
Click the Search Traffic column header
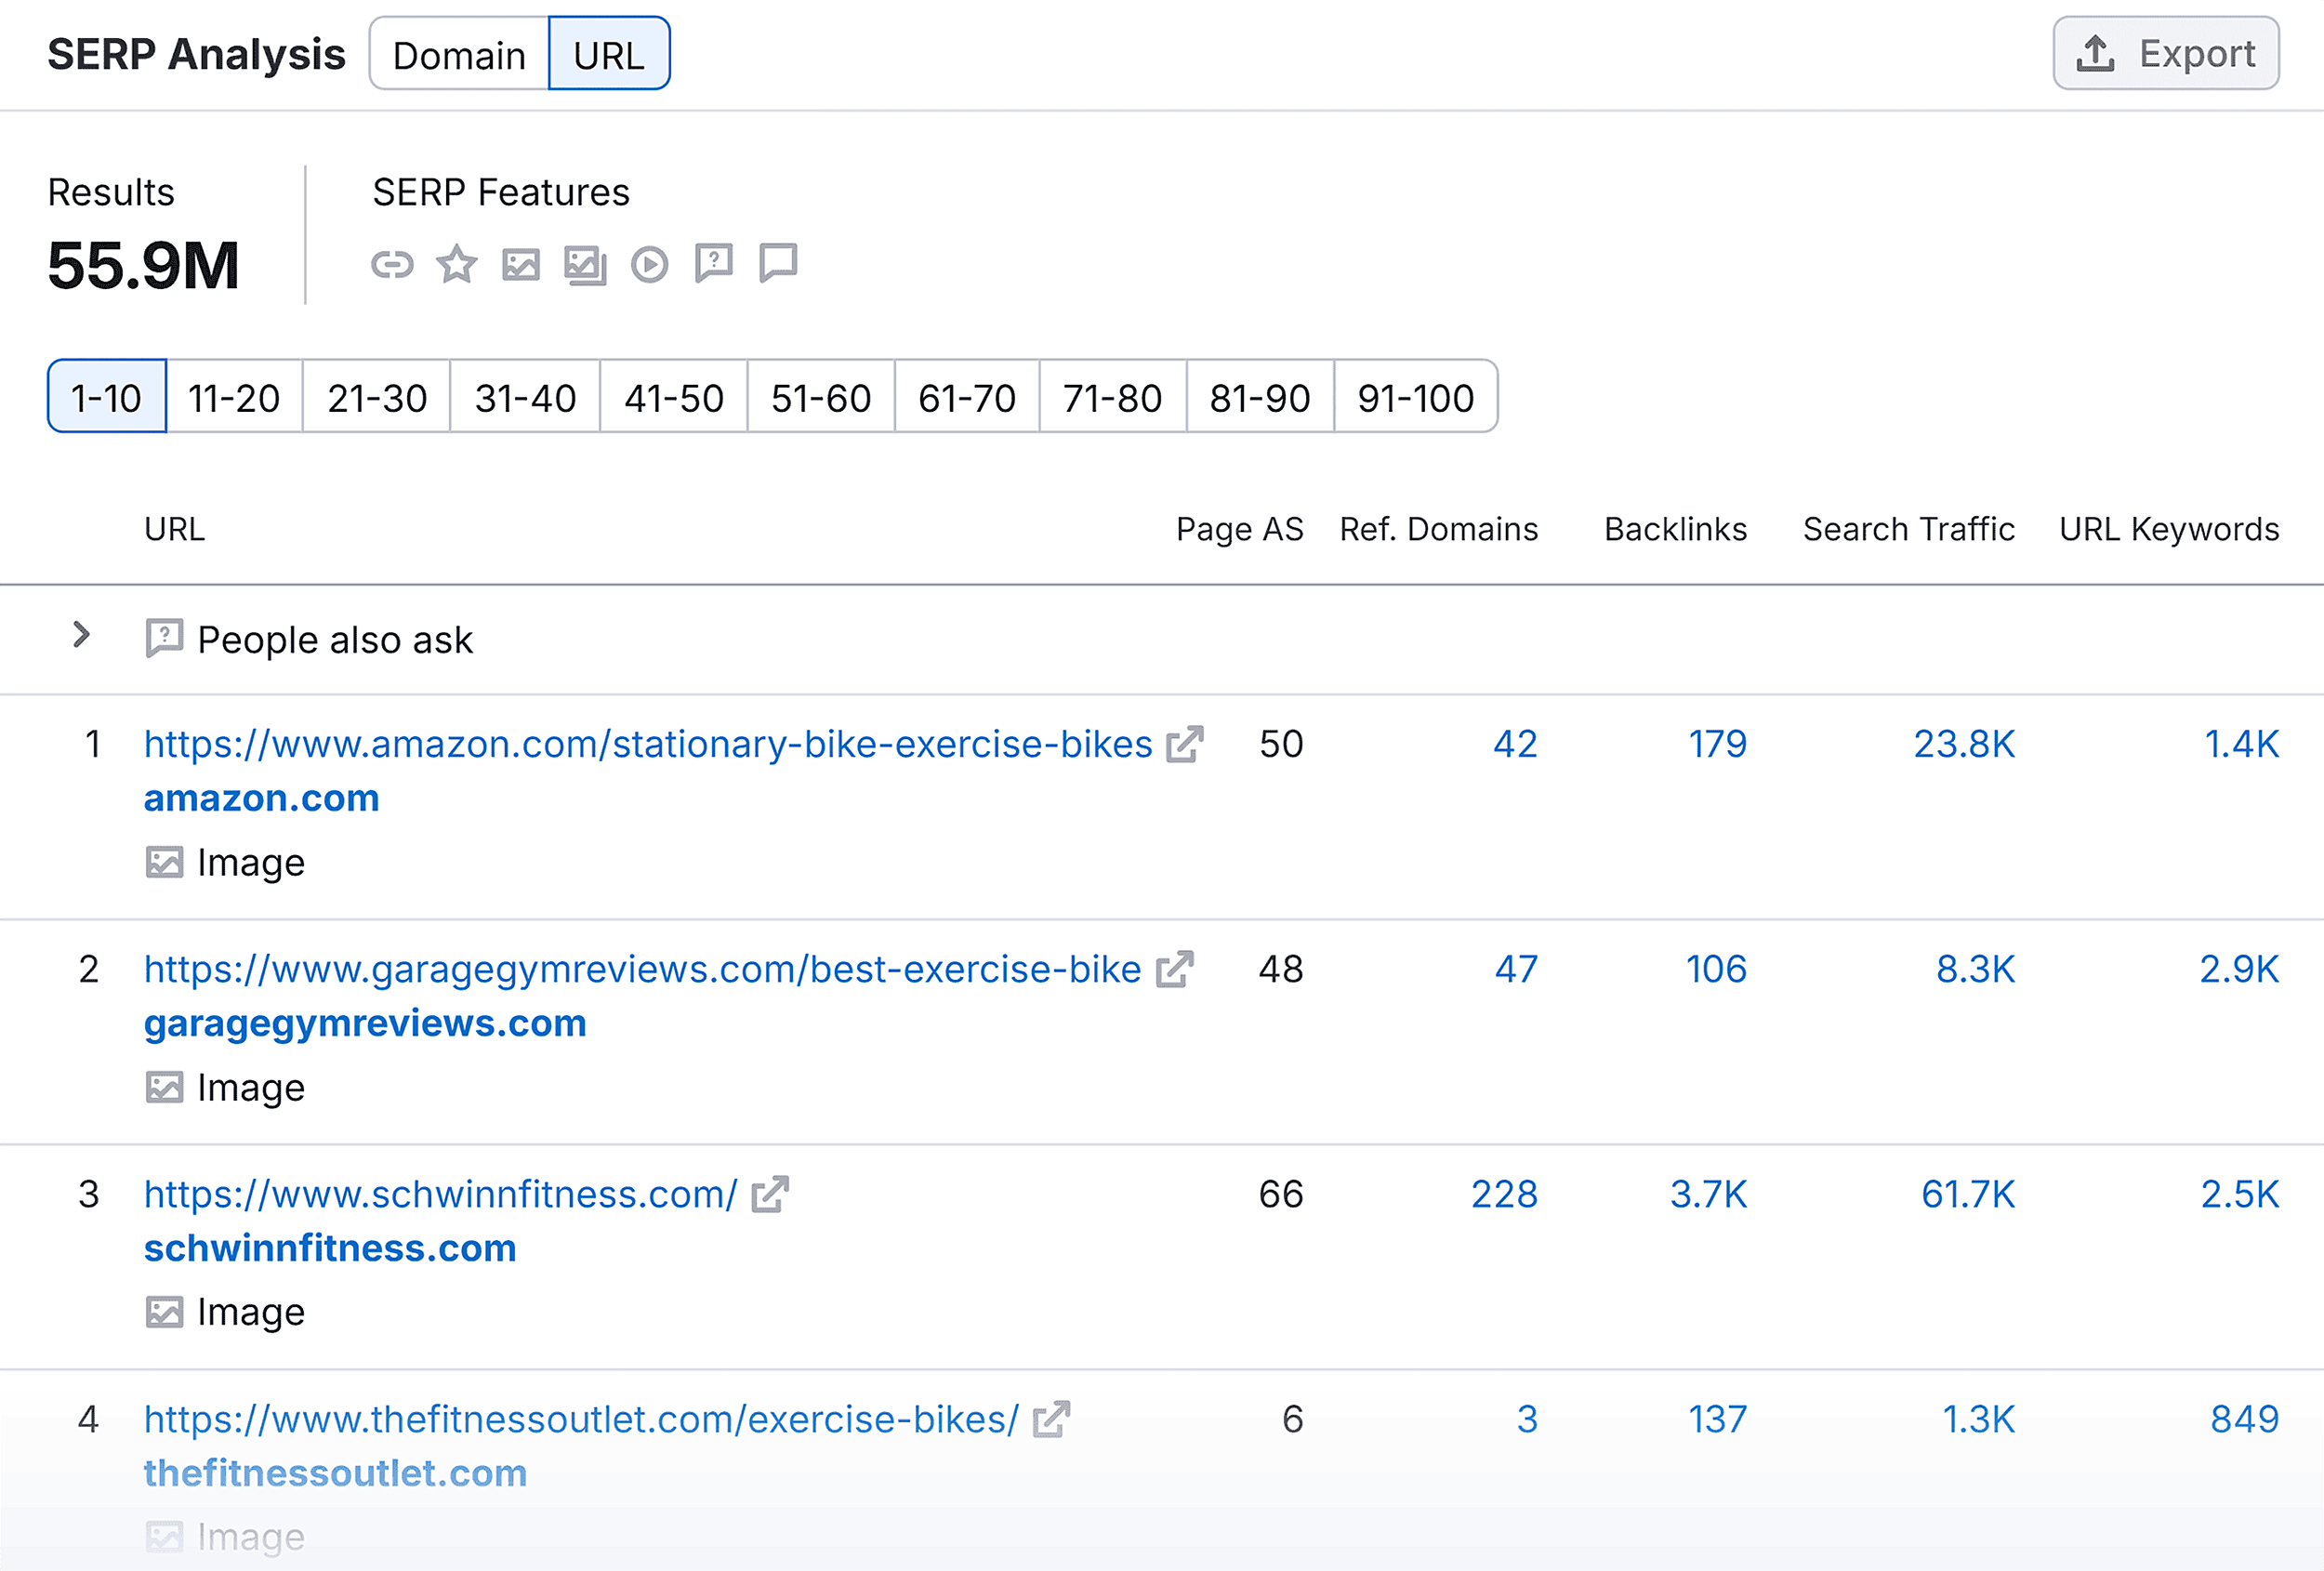pyautogui.click(x=1908, y=529)
